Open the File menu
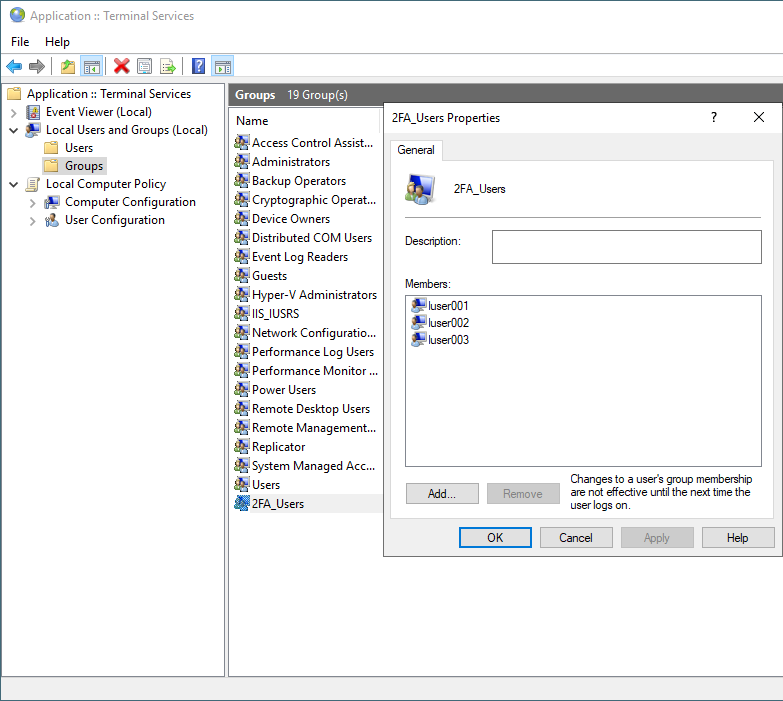 coord(20,42)
